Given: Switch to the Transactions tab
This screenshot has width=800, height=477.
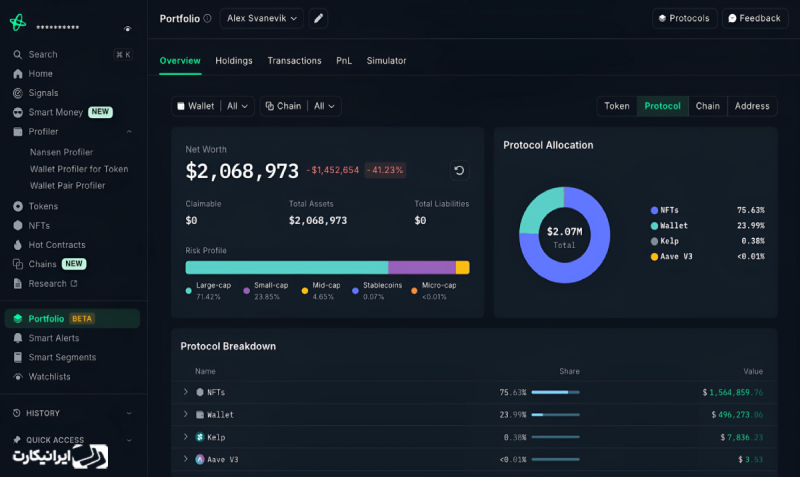Looking at the screenshot, I should [294, 61].
